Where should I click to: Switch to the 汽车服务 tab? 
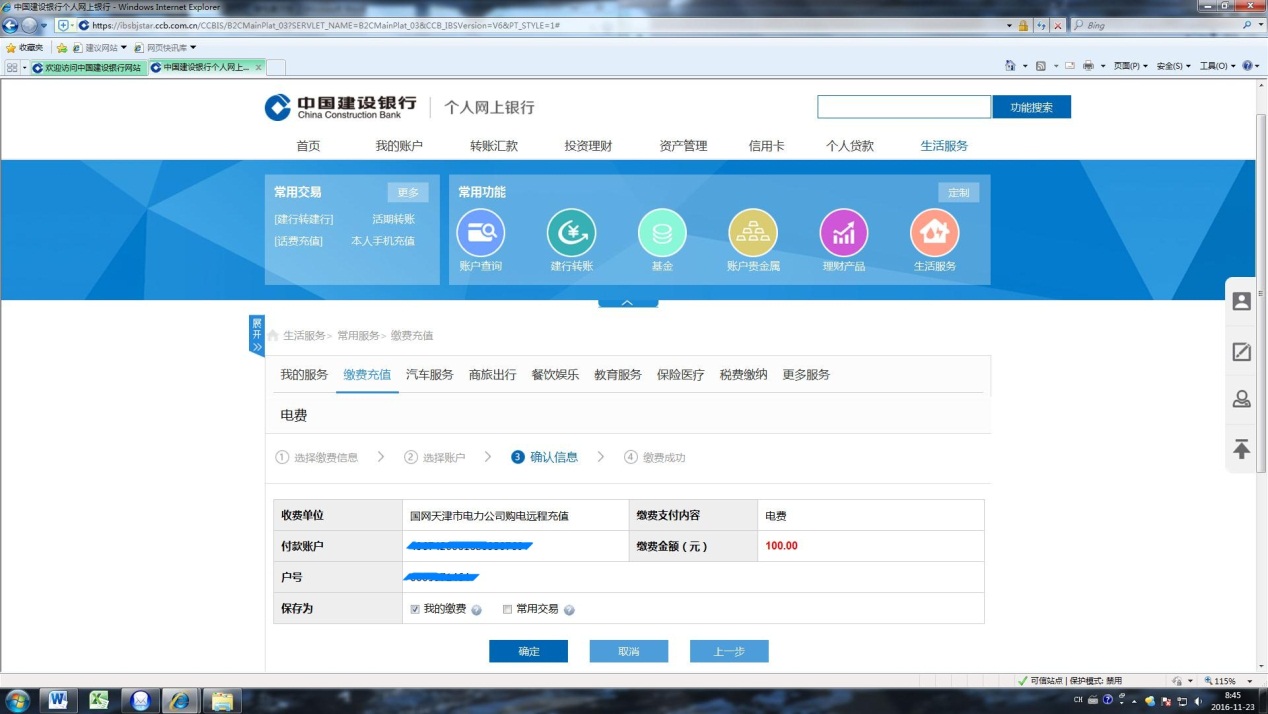tap(430, 375)
